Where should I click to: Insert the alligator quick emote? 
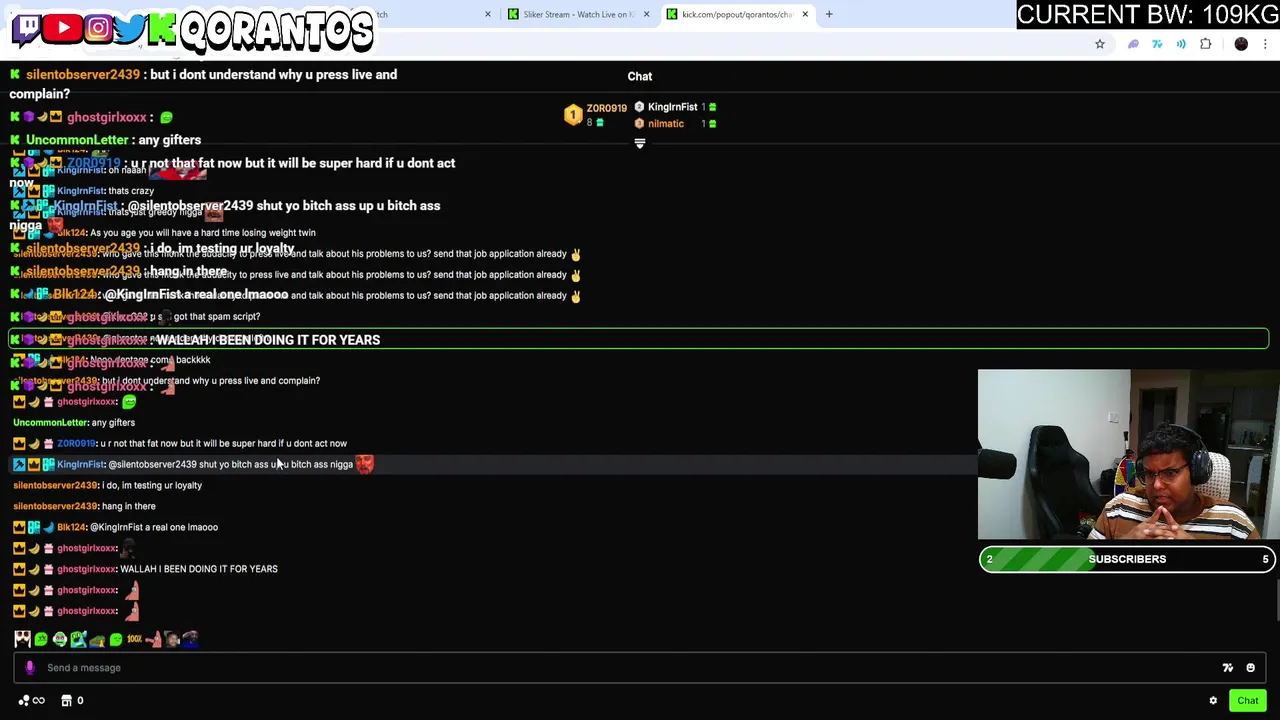pos(78,639)
